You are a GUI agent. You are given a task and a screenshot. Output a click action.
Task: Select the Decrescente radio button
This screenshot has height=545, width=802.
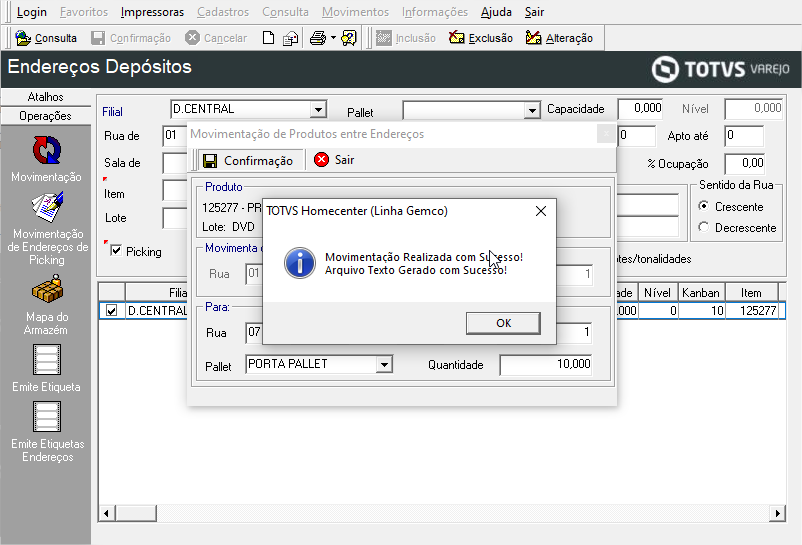pos(704,227)
